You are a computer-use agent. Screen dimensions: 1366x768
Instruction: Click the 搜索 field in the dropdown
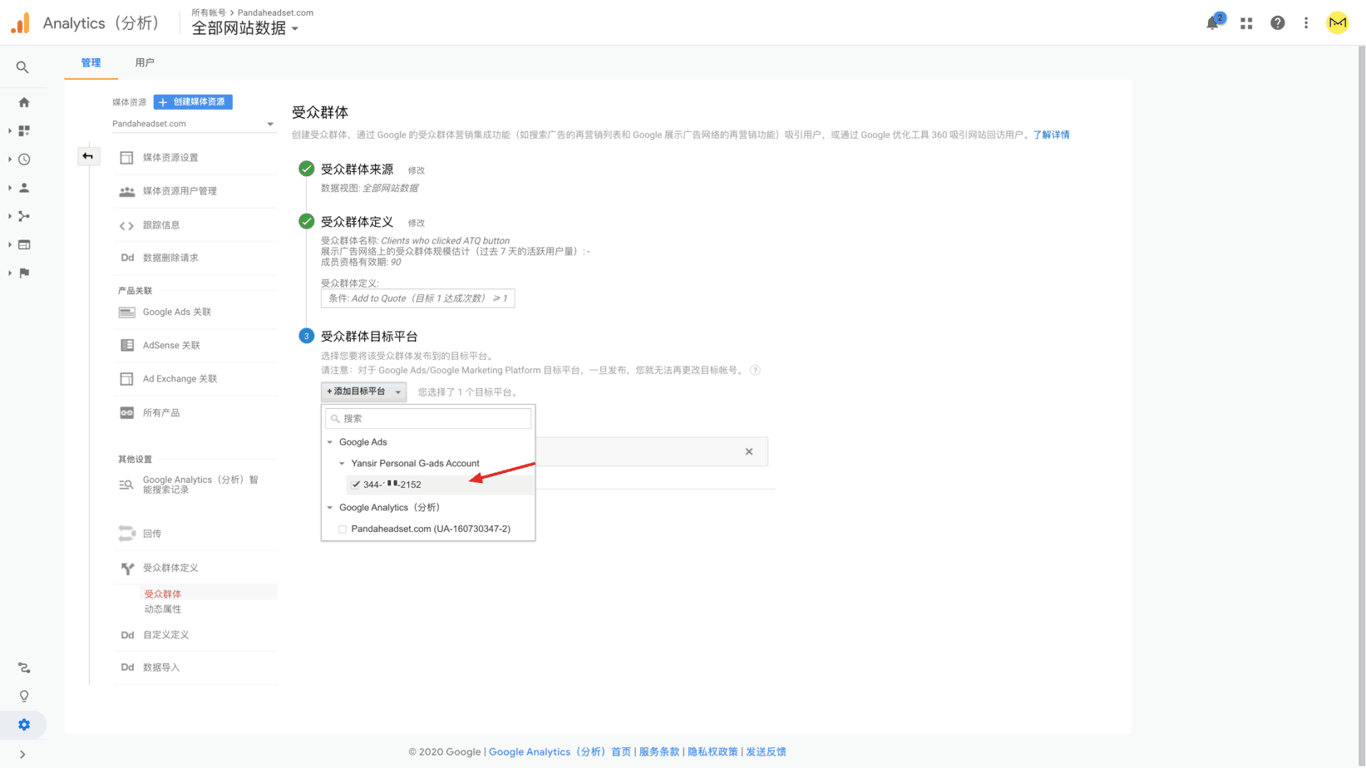tap(428, 418)
